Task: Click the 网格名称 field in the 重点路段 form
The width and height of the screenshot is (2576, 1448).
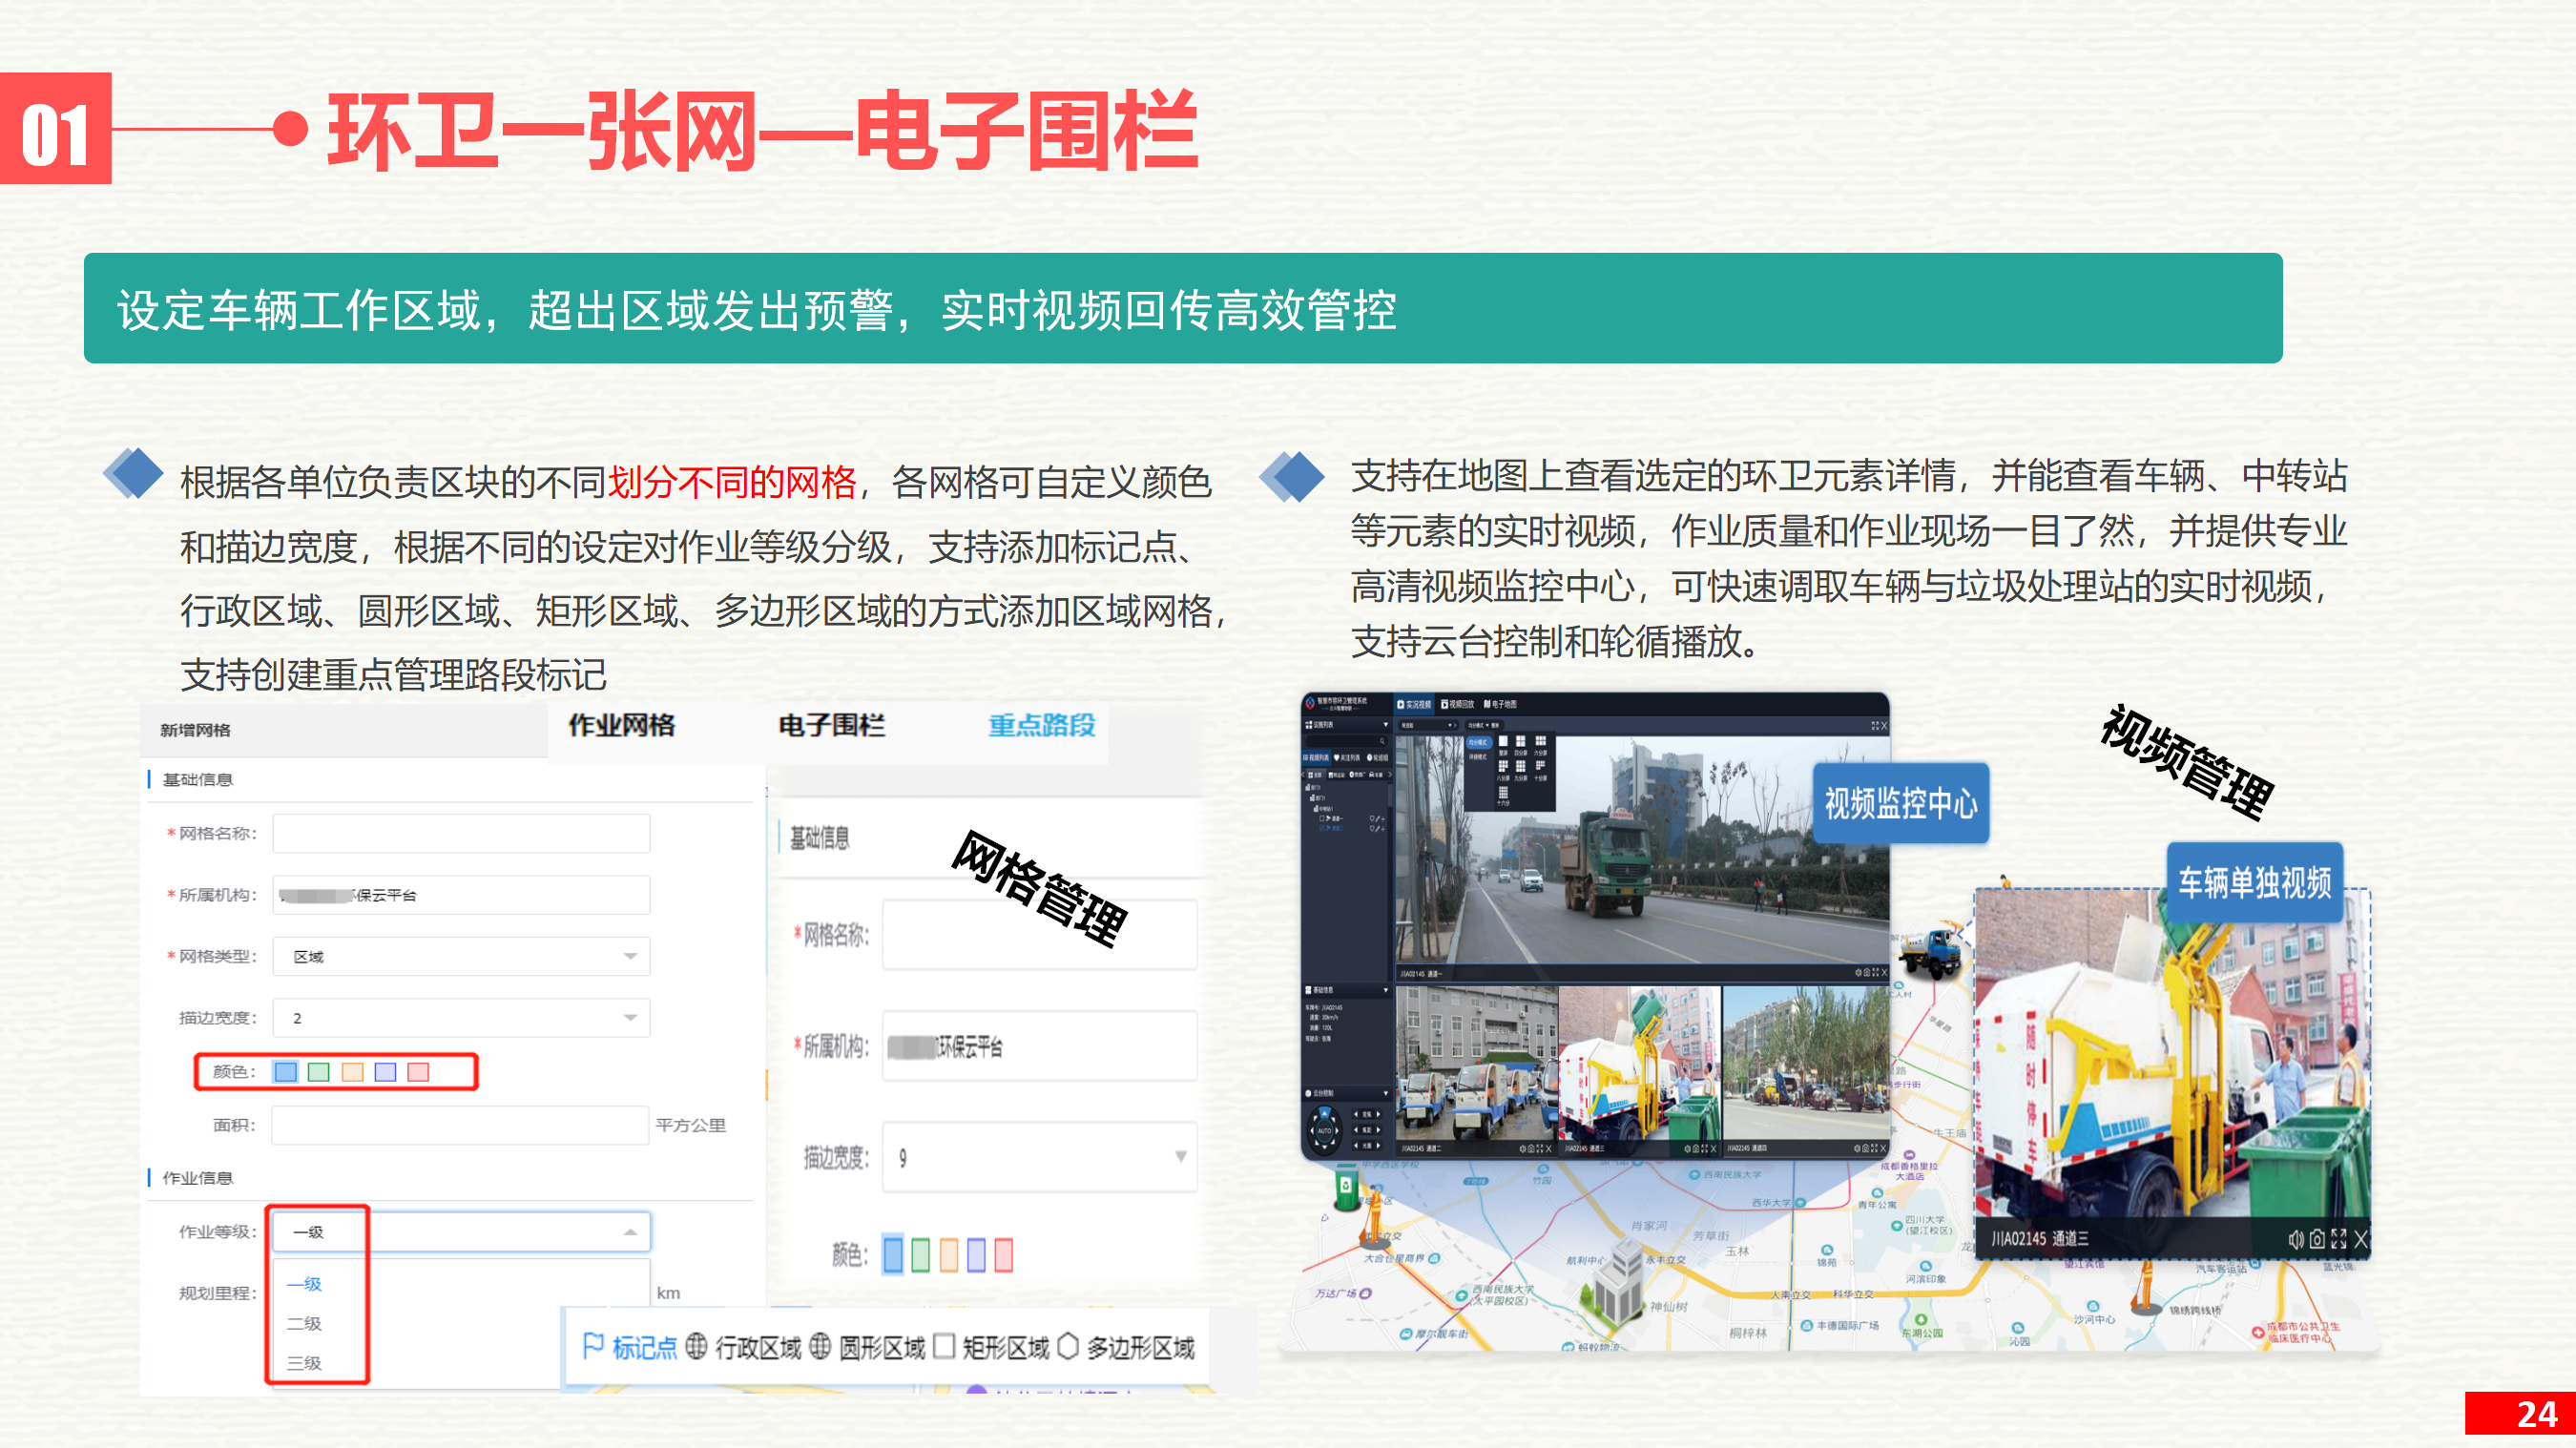Action: 1039,935
